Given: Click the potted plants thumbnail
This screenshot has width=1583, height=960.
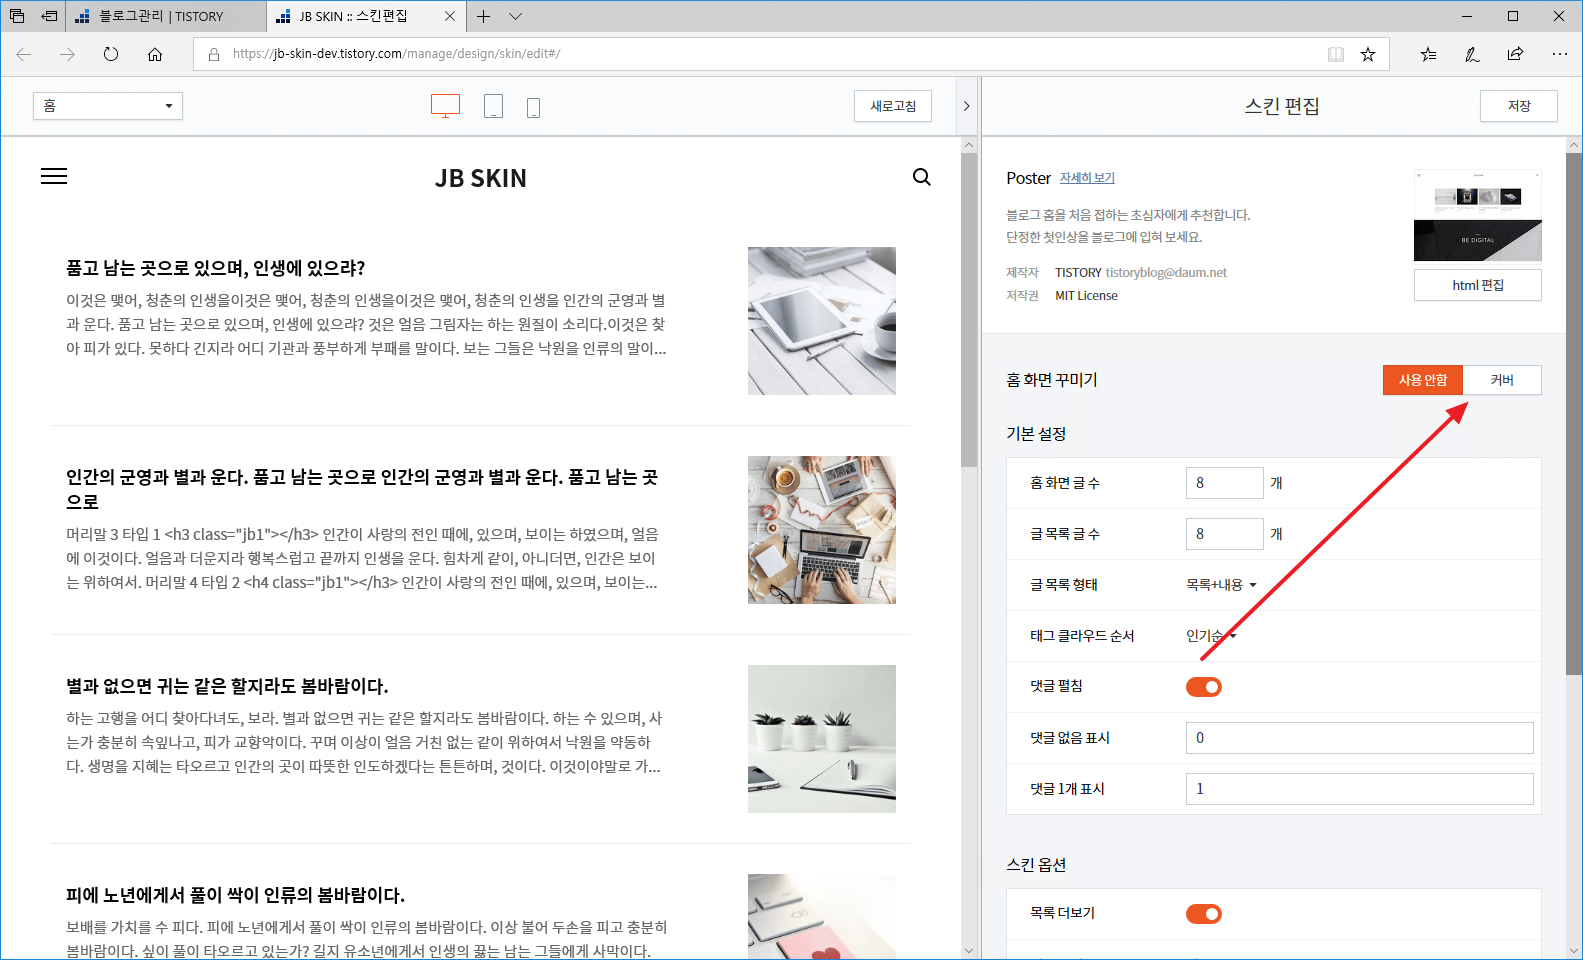Looking at the screenshot, I should pyautogui.click(x=822, y=739).
